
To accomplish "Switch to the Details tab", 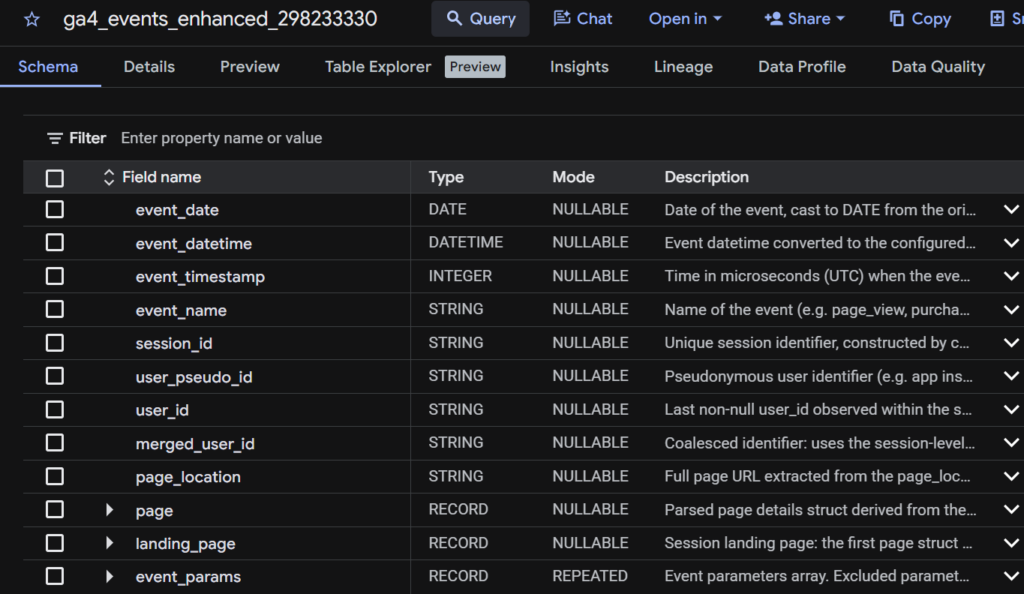I will pyautogui.click(x=149, y=67).
